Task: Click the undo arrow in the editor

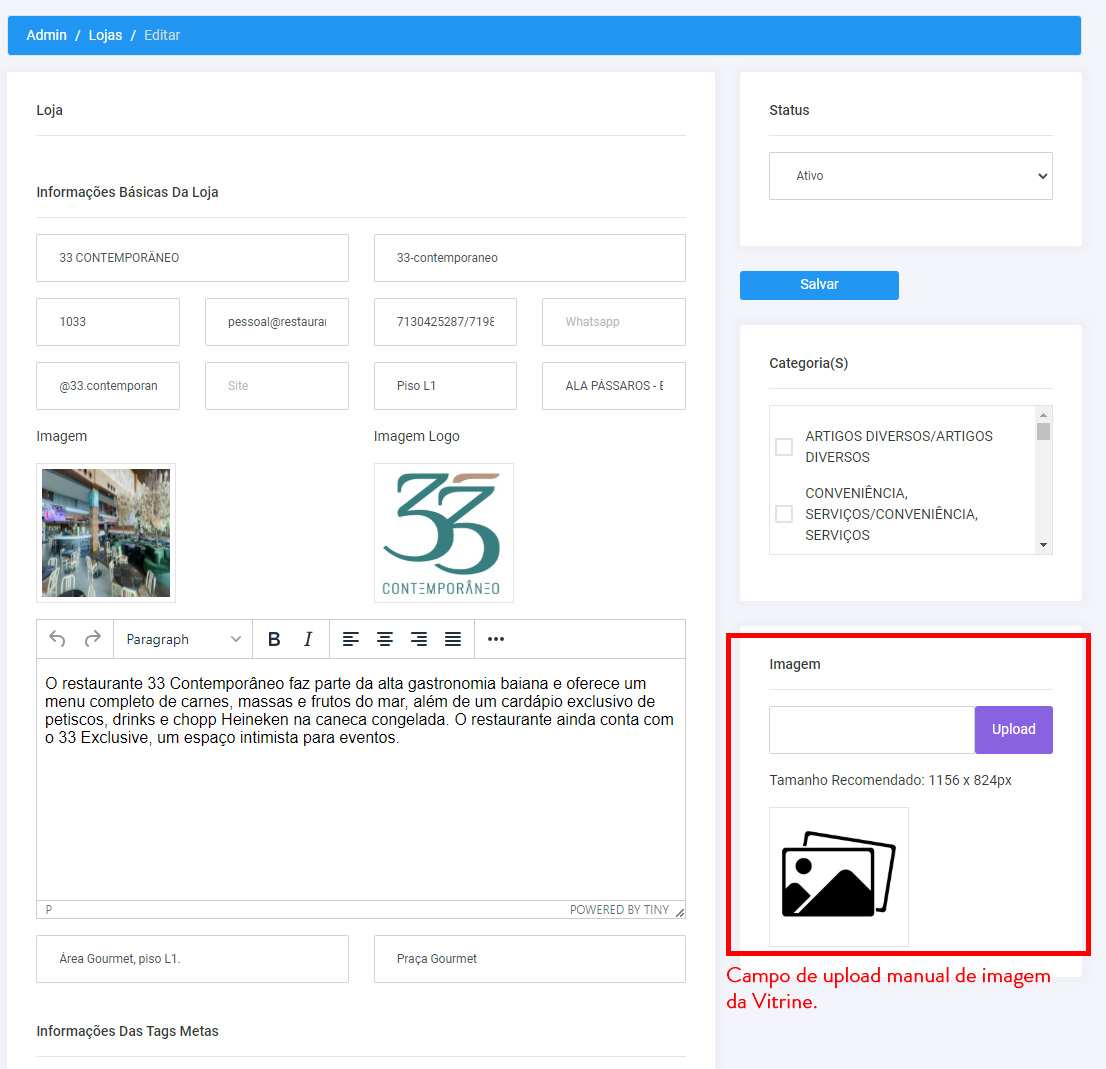Action: pyautogui.click(x=57, y=640)
